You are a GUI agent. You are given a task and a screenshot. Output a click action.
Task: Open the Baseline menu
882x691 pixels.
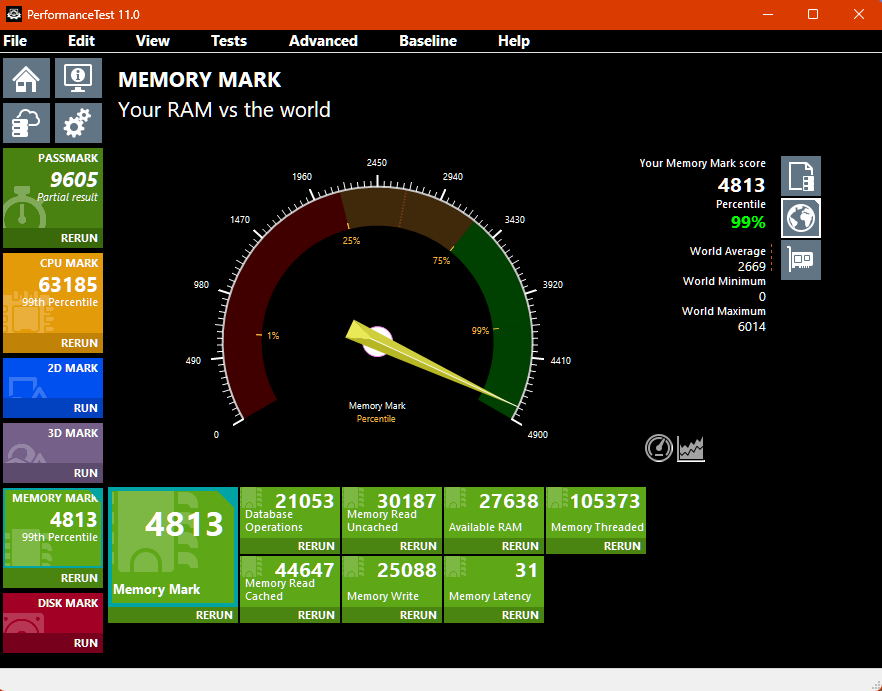428,41
